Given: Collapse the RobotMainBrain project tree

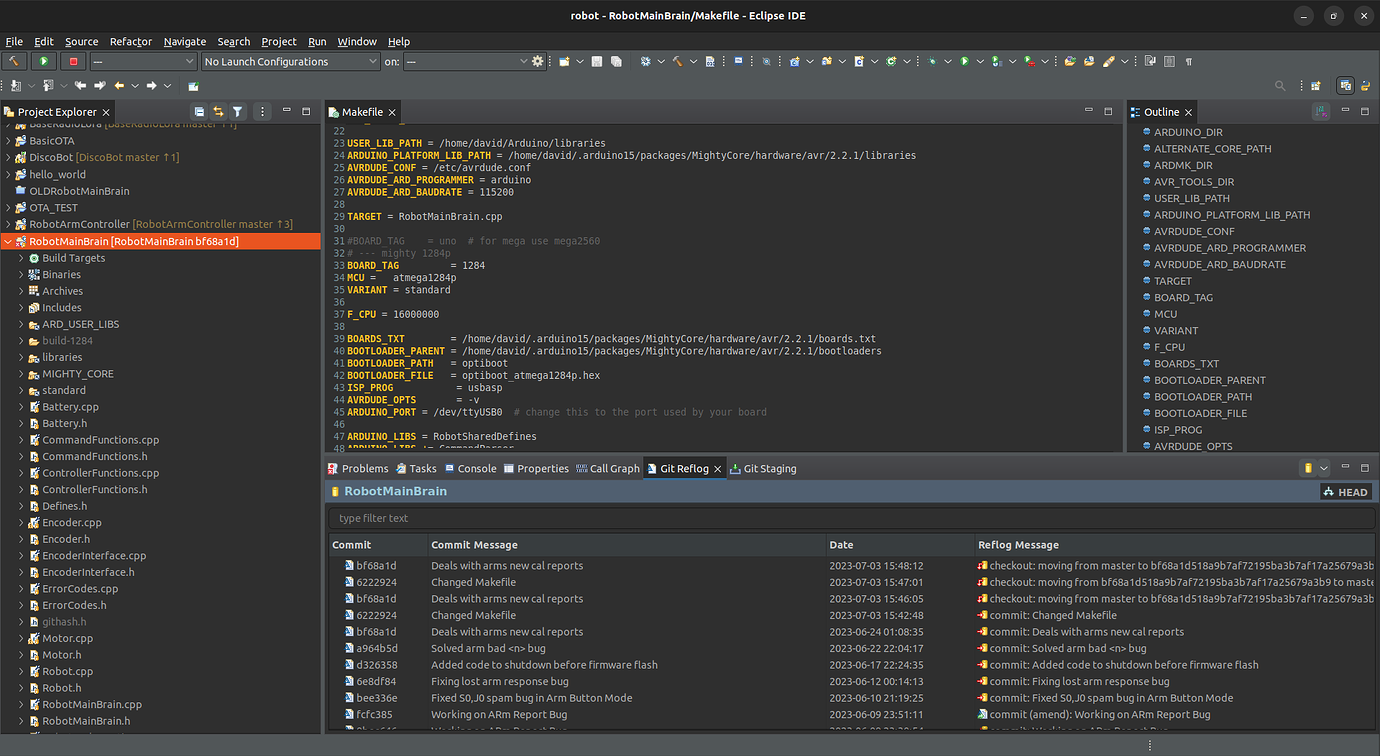Looking at the screenshot, I should click(x=9, y=241).
